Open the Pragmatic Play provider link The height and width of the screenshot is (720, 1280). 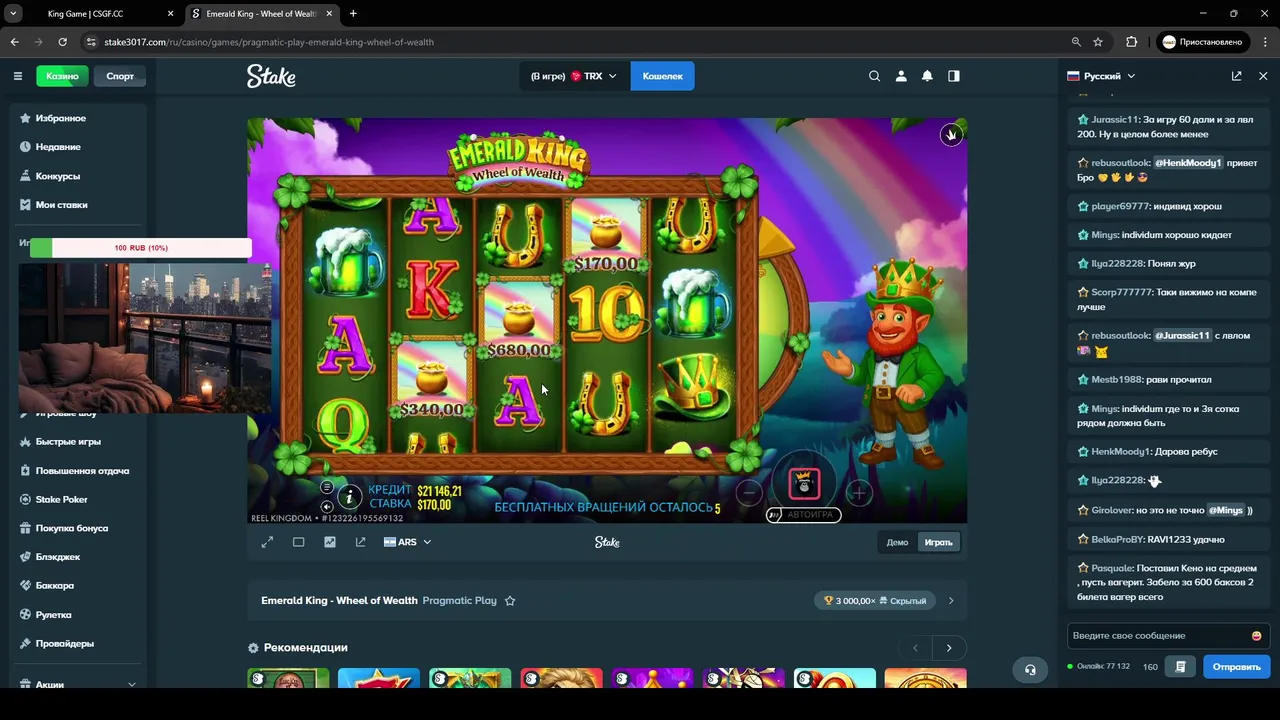[460, 601]
